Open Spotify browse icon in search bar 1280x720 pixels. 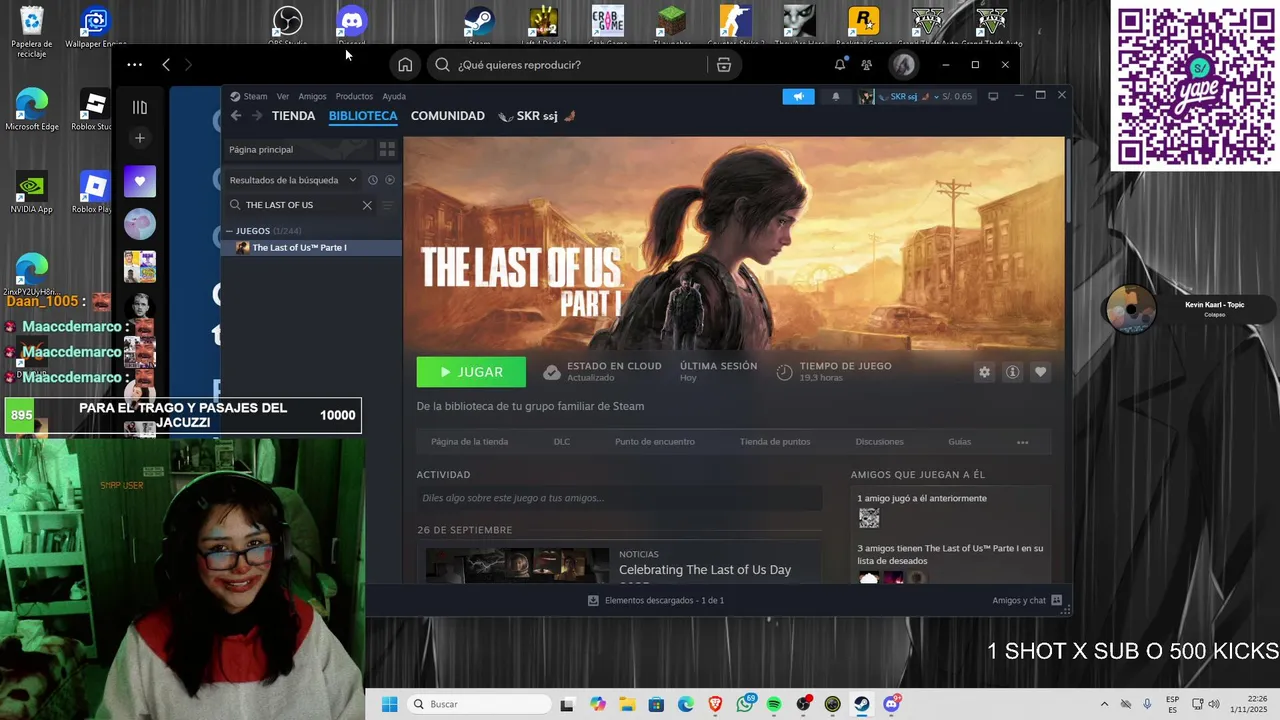point(724,65)
